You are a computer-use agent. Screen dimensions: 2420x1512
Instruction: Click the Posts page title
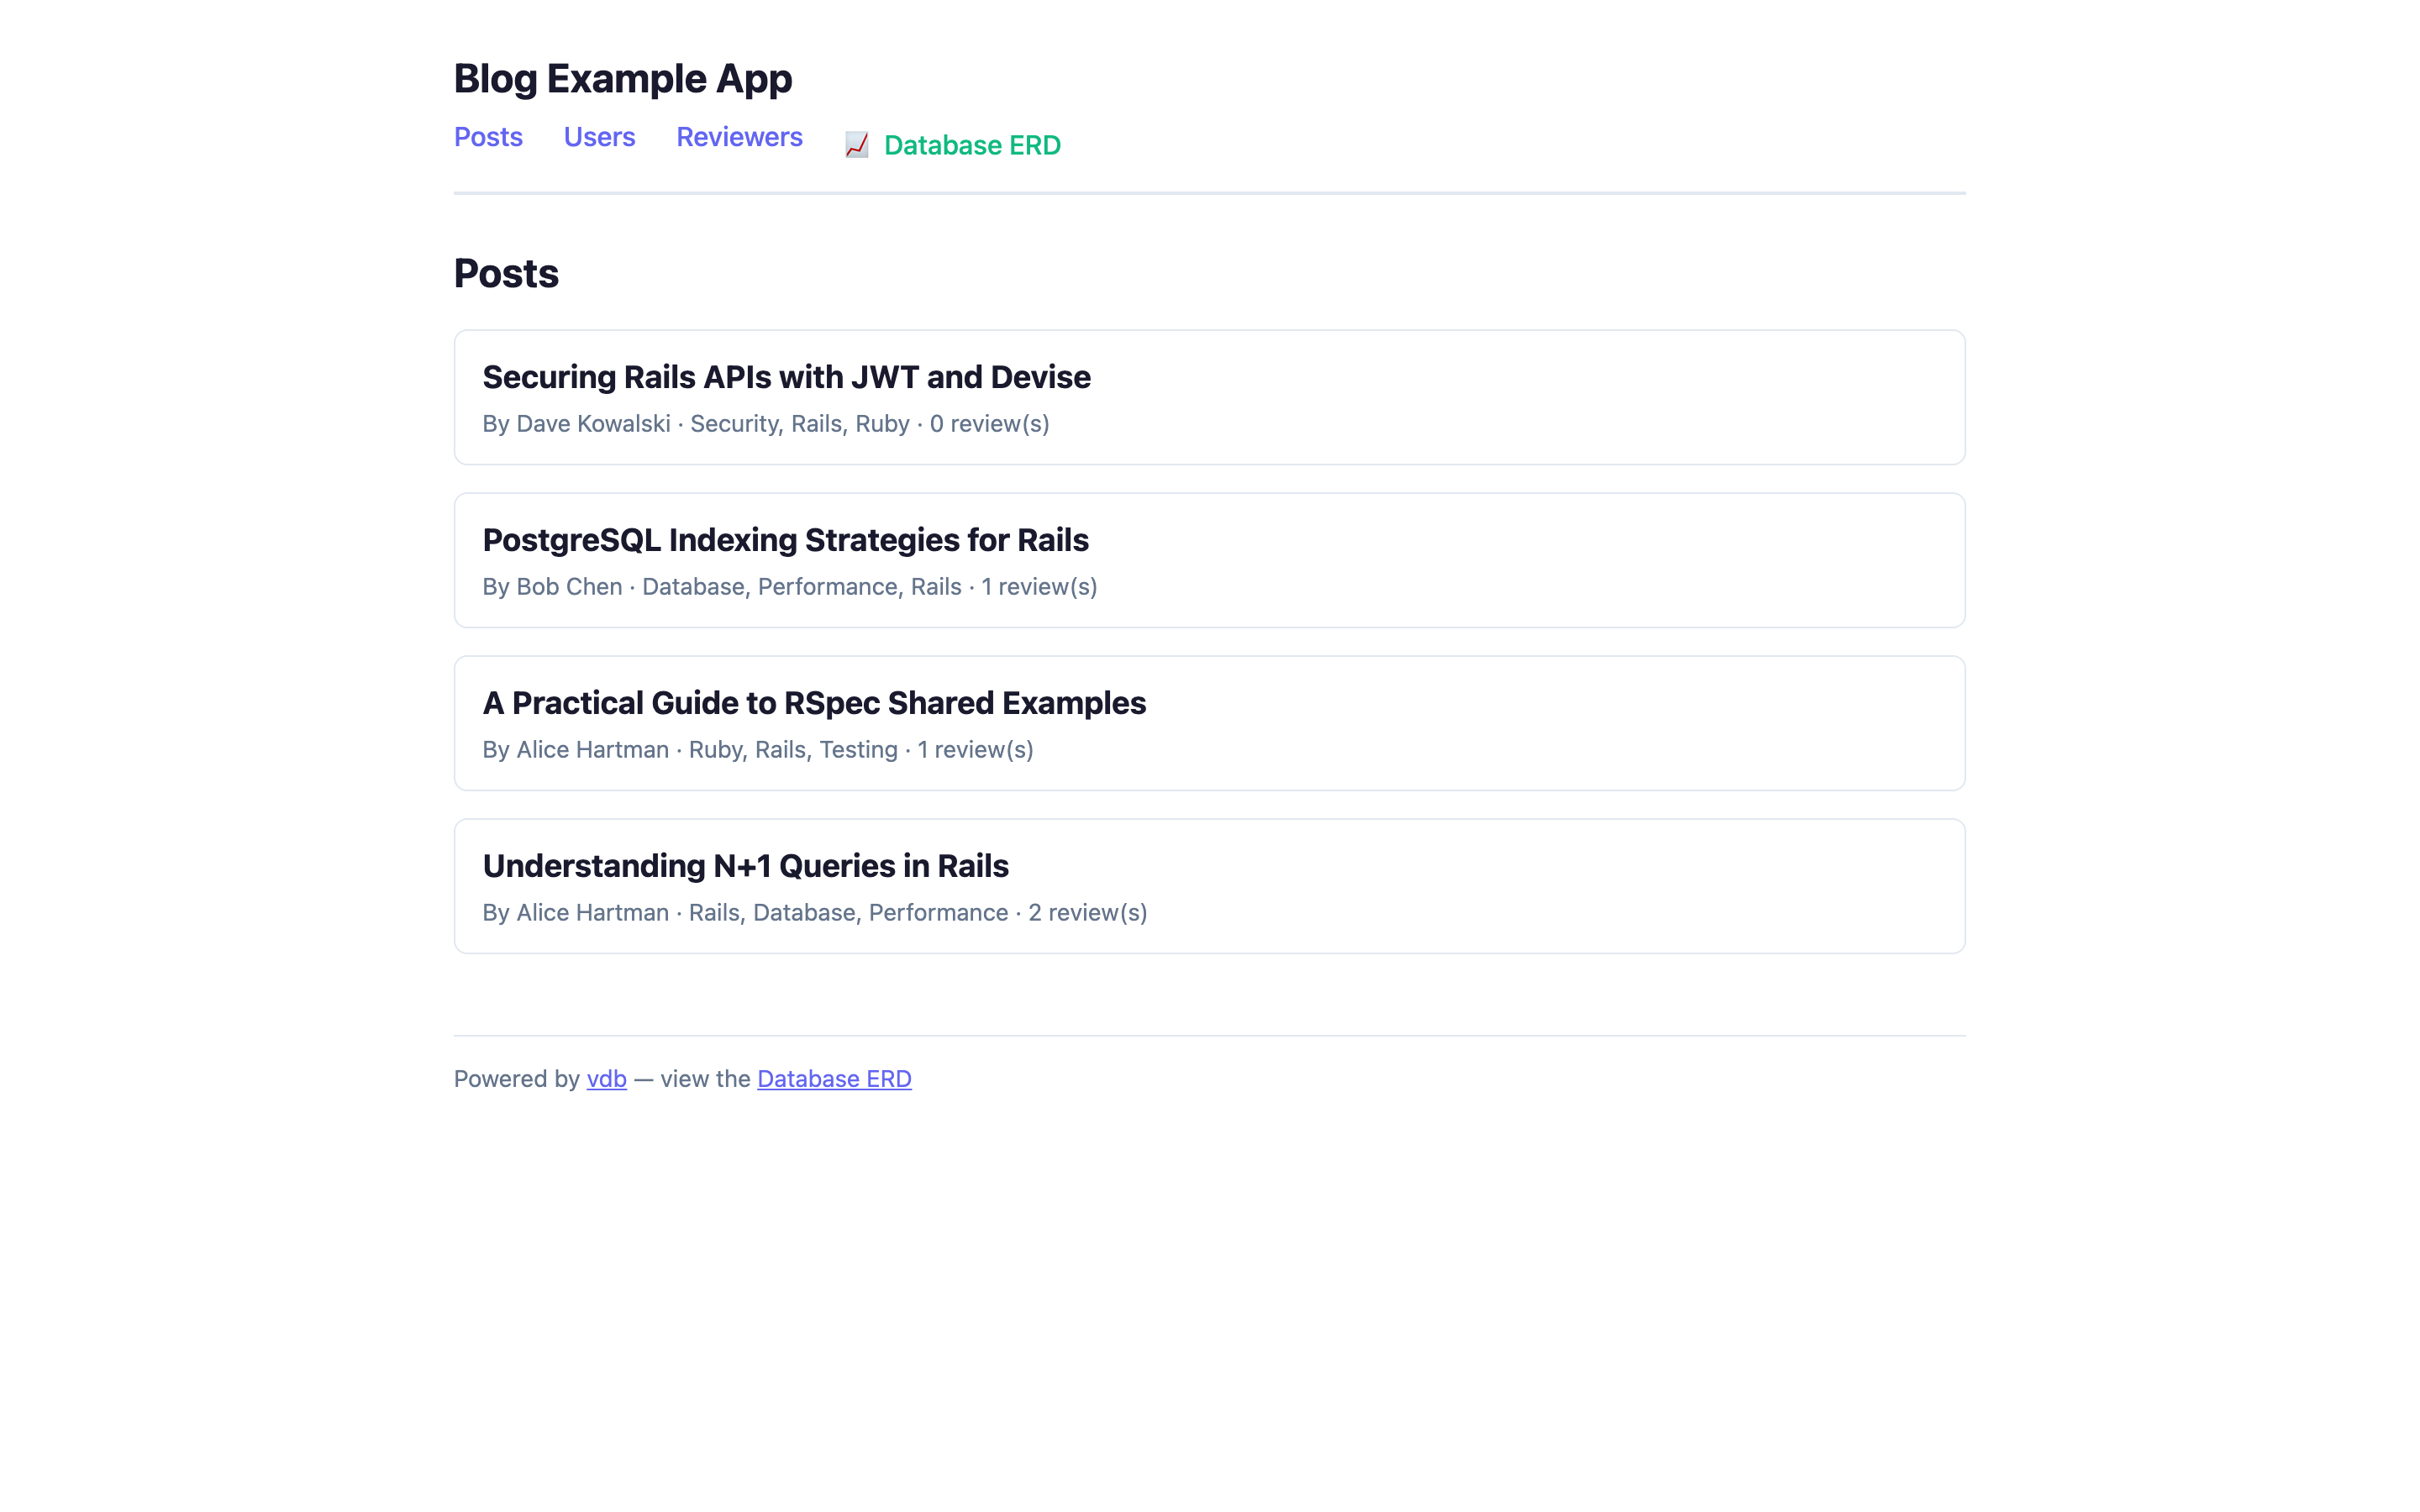(506, 272)
